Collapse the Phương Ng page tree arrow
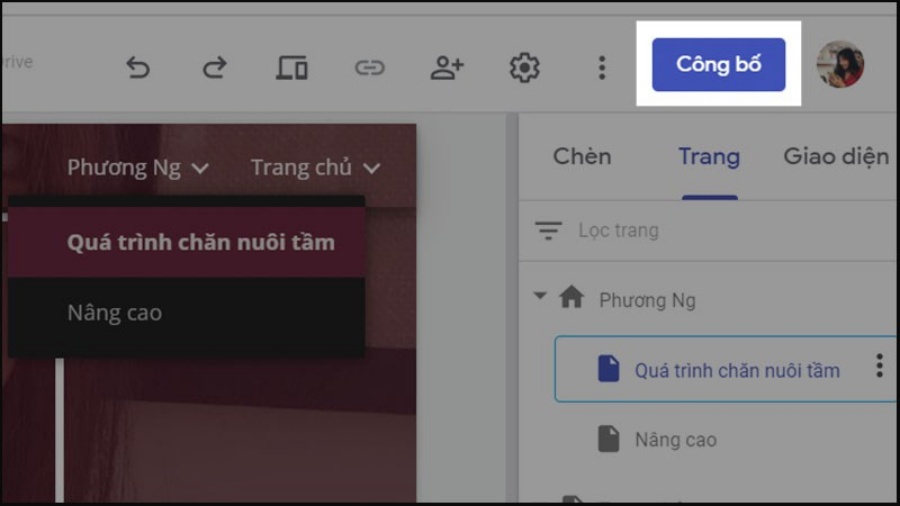 [x=540, y=296]
